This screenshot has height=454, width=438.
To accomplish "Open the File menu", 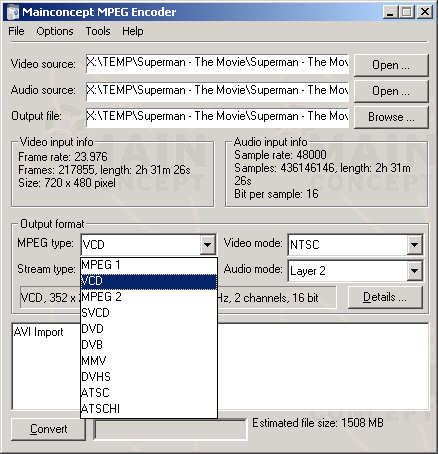I will 16,31.
